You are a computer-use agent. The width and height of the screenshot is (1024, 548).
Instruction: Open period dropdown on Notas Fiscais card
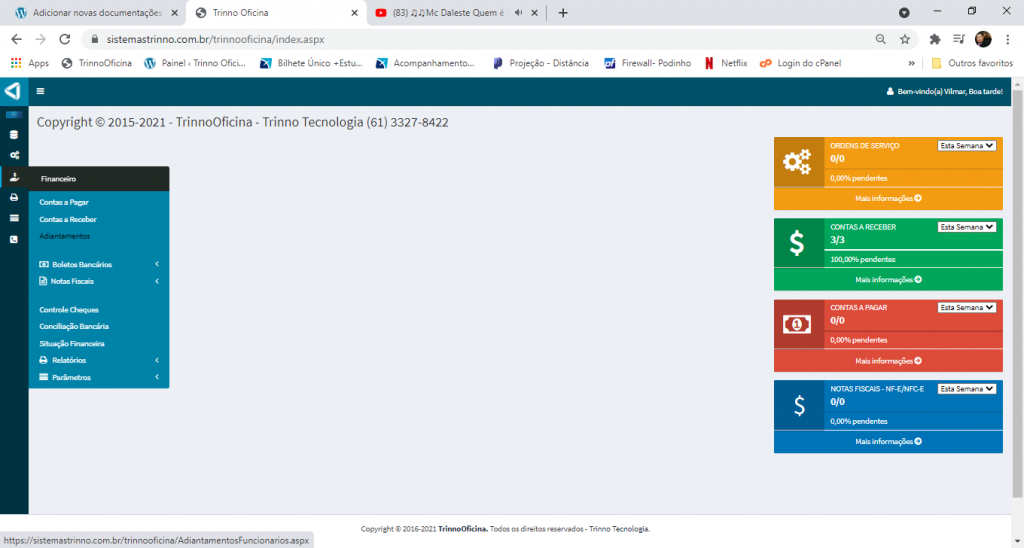(967, 389)
